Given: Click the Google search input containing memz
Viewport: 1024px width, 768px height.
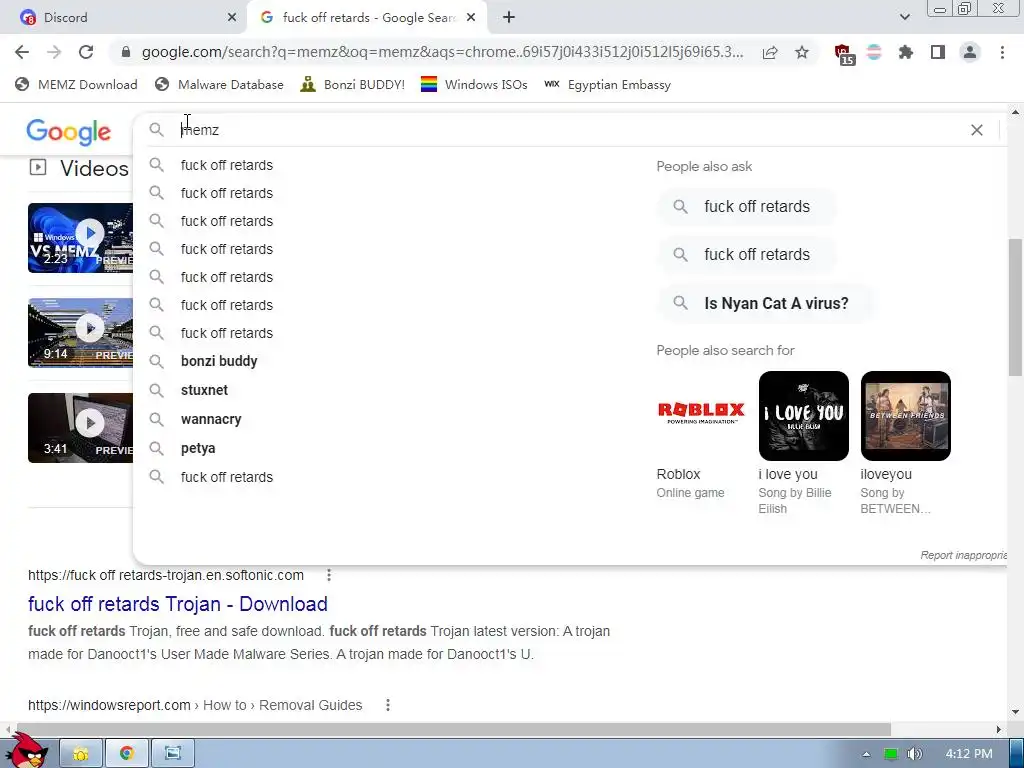Looking at the screenshot, I should (x=568, y=130).
